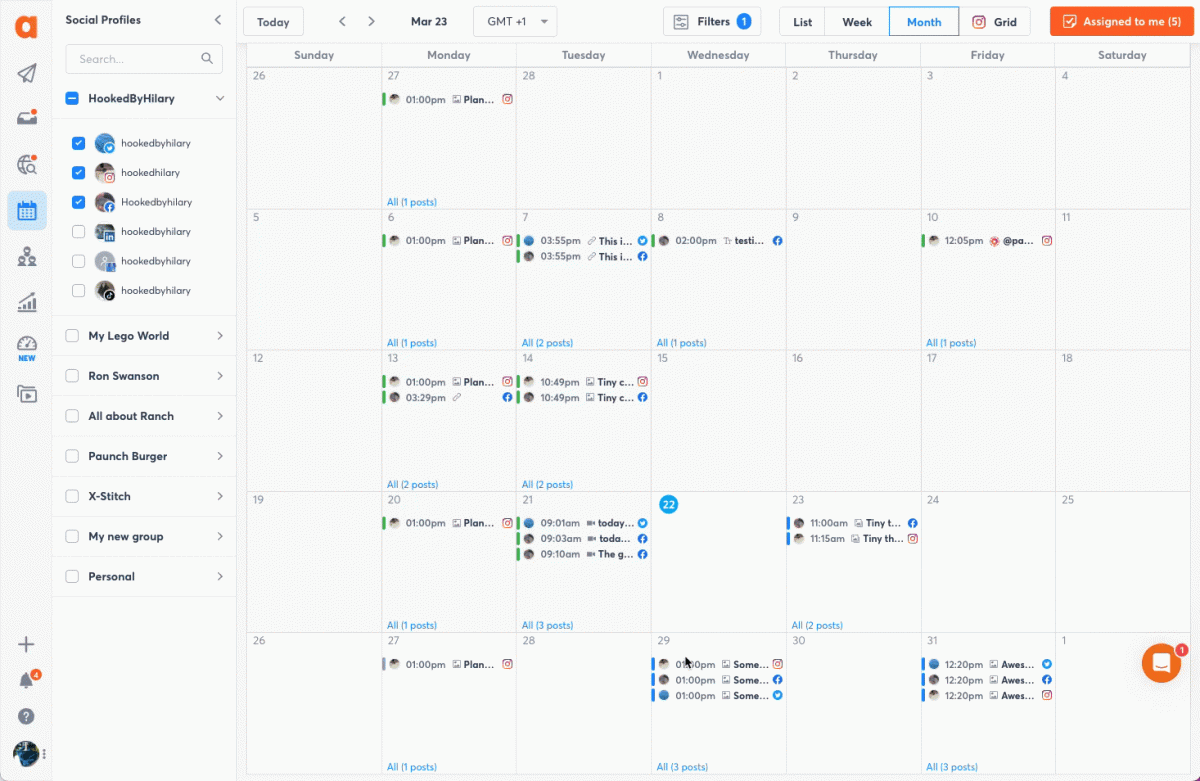
Task: Switch to Instagram Grid view
Action: coord(995,22)
